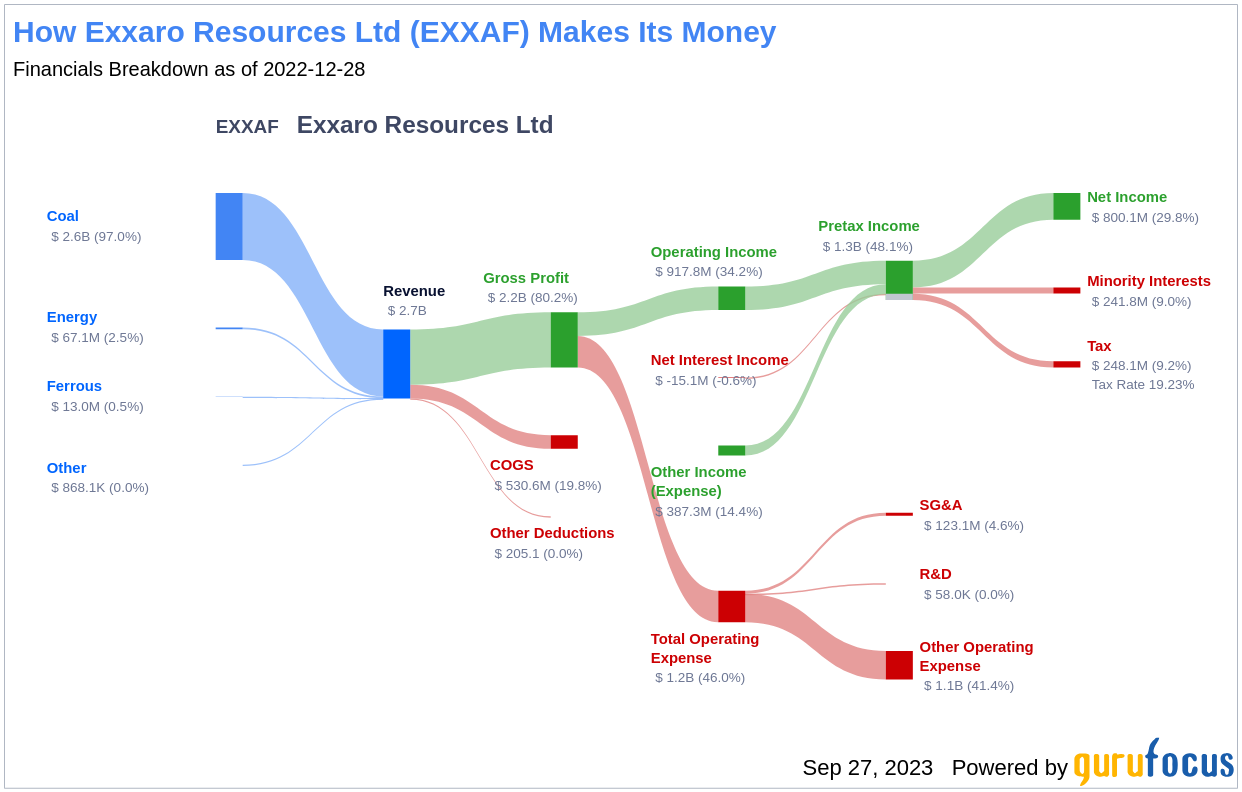Click the blue Revenue node bar
Viewport: 1242px width, 792px height.
396,364
